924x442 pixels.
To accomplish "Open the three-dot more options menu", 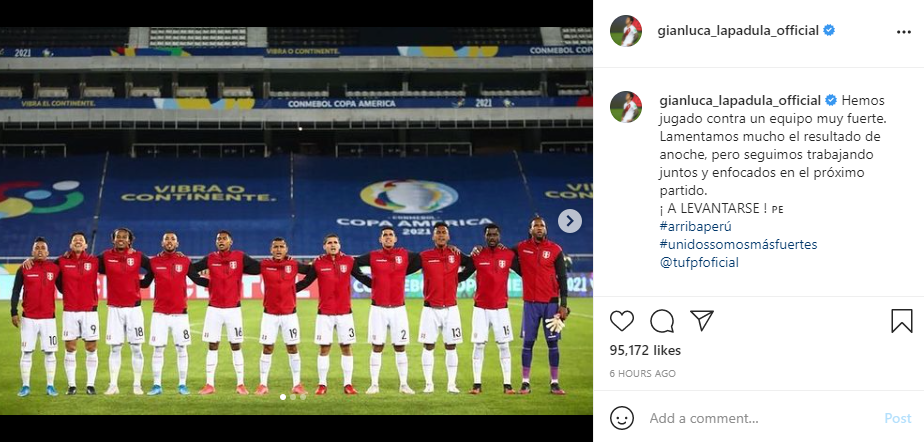I will coord(903,32).
